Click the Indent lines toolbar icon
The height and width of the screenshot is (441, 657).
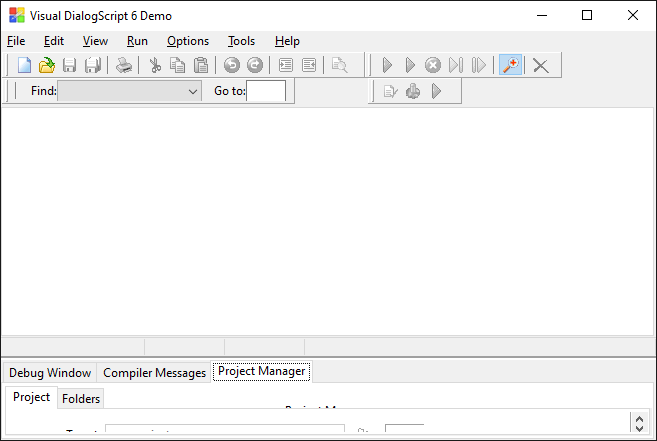286,65
